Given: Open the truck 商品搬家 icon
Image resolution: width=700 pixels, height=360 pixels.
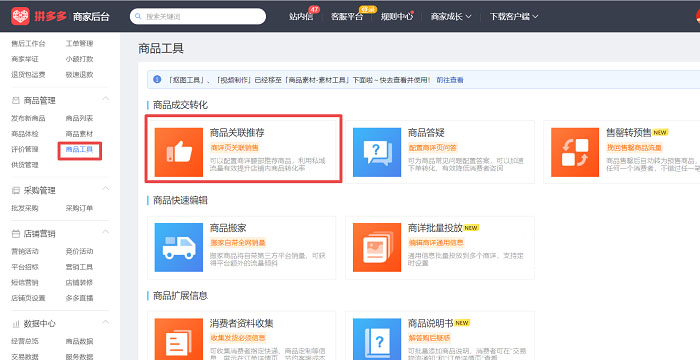Looking at the screenshot, I should click(179, 247).
